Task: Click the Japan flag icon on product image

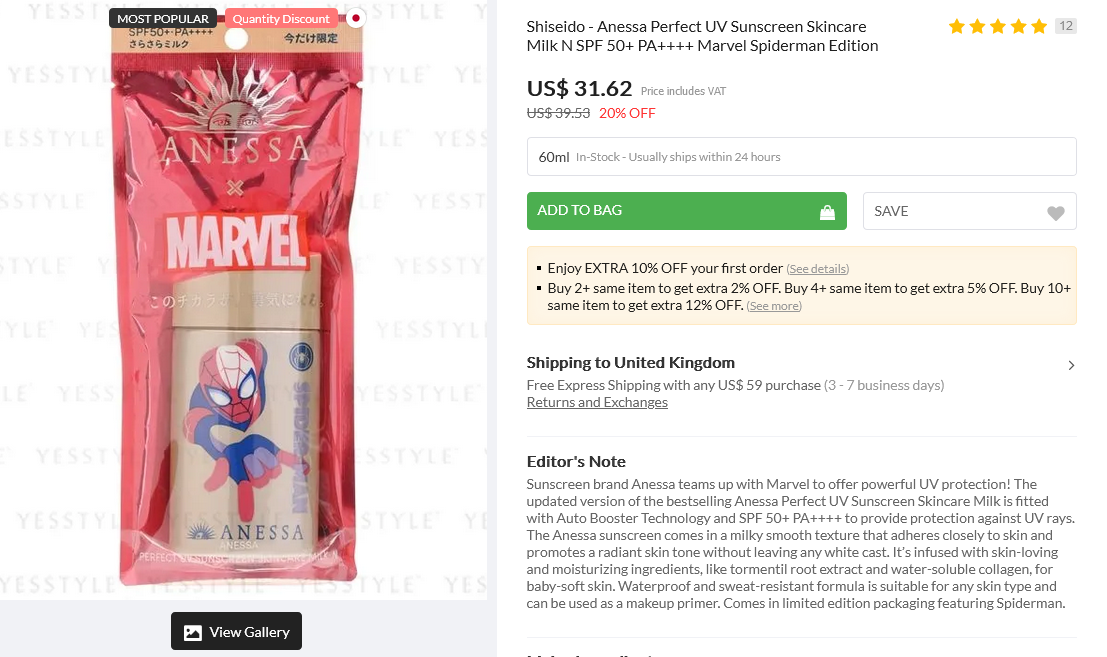Action: click(354, 18)
